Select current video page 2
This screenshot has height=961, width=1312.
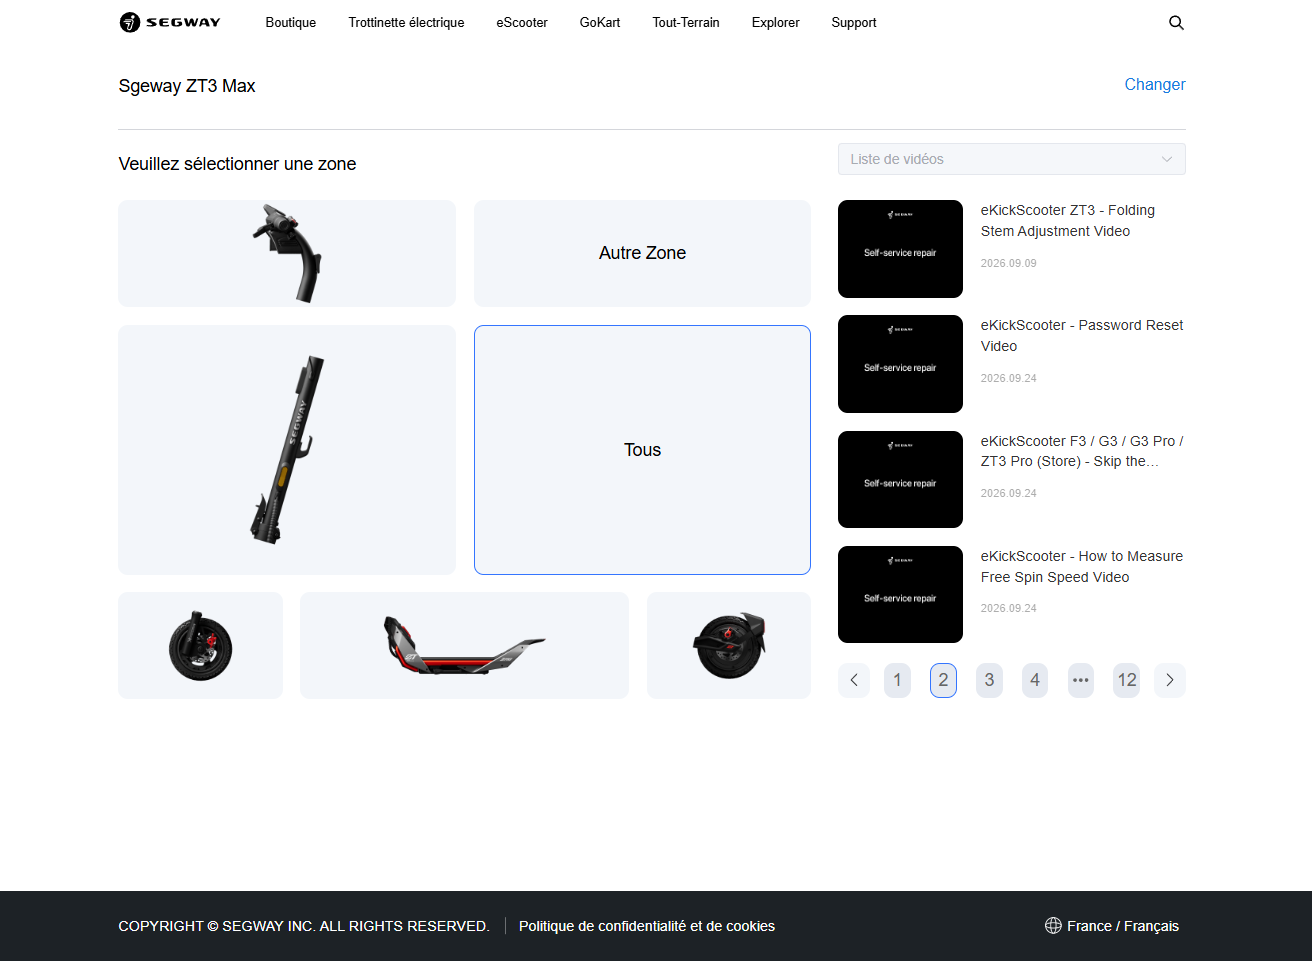point(943,680)
